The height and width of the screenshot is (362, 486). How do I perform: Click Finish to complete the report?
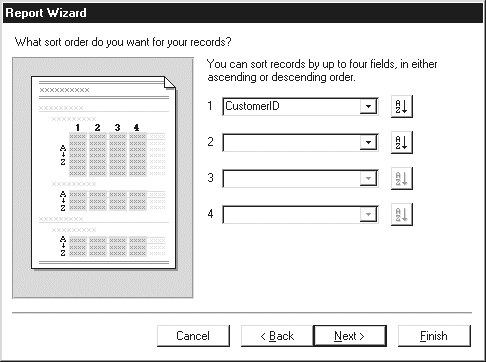click(434, 336)
